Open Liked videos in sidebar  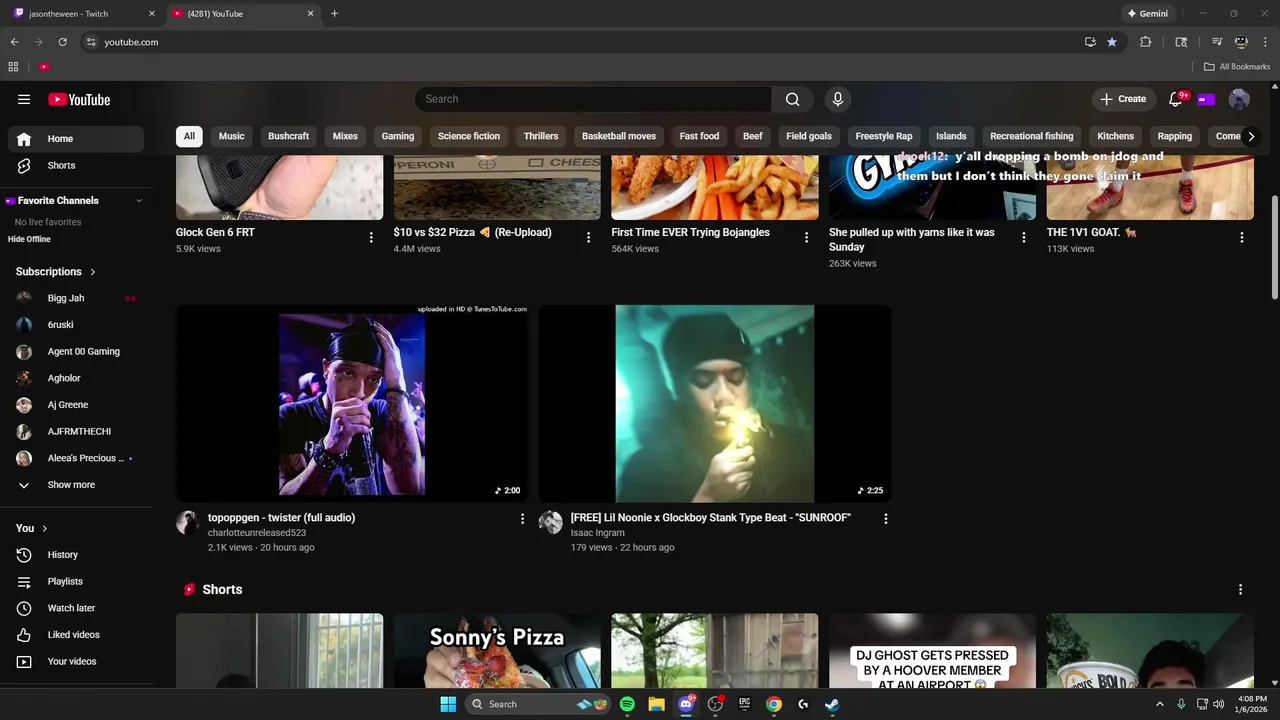click(76, 635)
